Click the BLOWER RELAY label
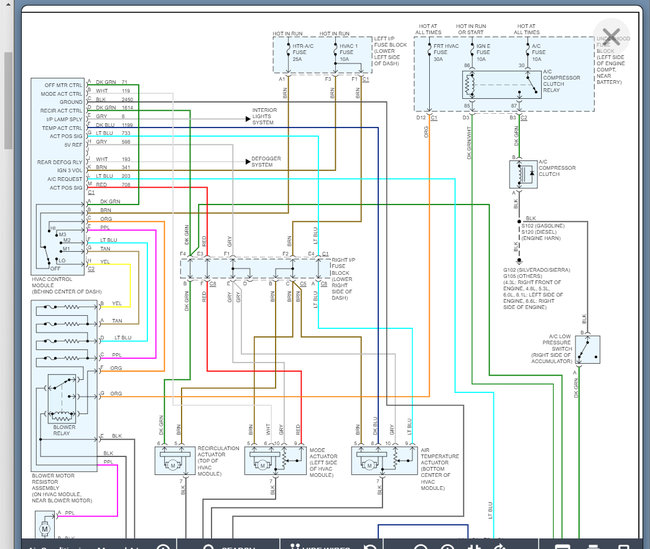 tap(64, 430)
